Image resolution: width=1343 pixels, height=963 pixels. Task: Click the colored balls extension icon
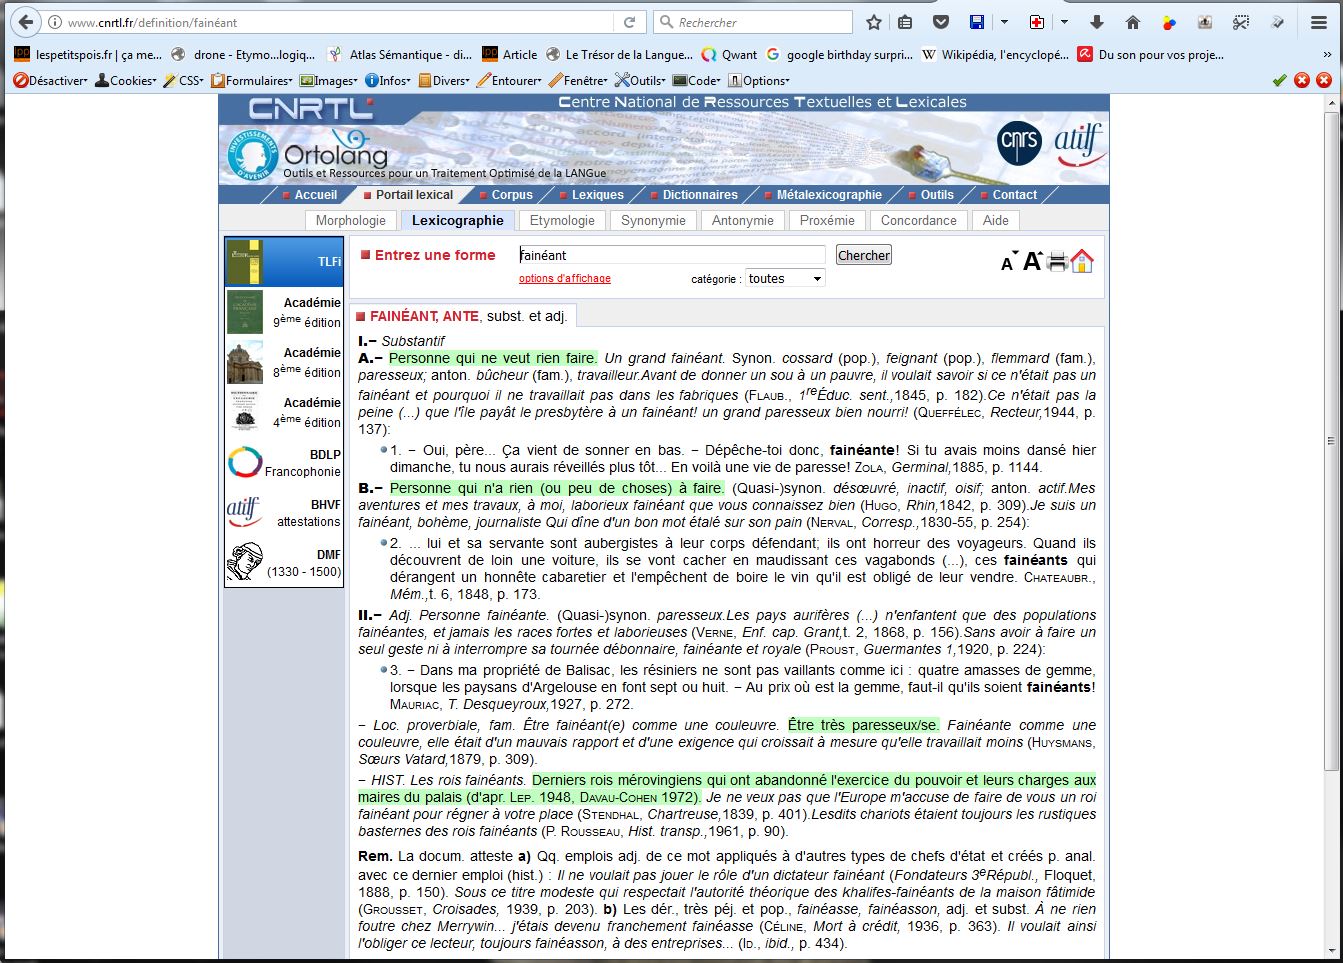[1169, 22]
